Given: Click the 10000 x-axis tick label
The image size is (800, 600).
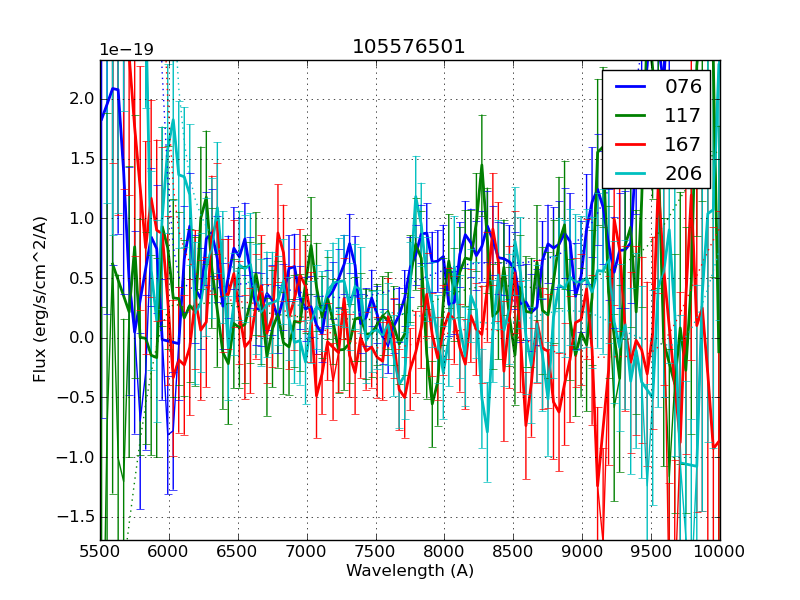Looking at the screenshot, I should [x=720, y=552].
